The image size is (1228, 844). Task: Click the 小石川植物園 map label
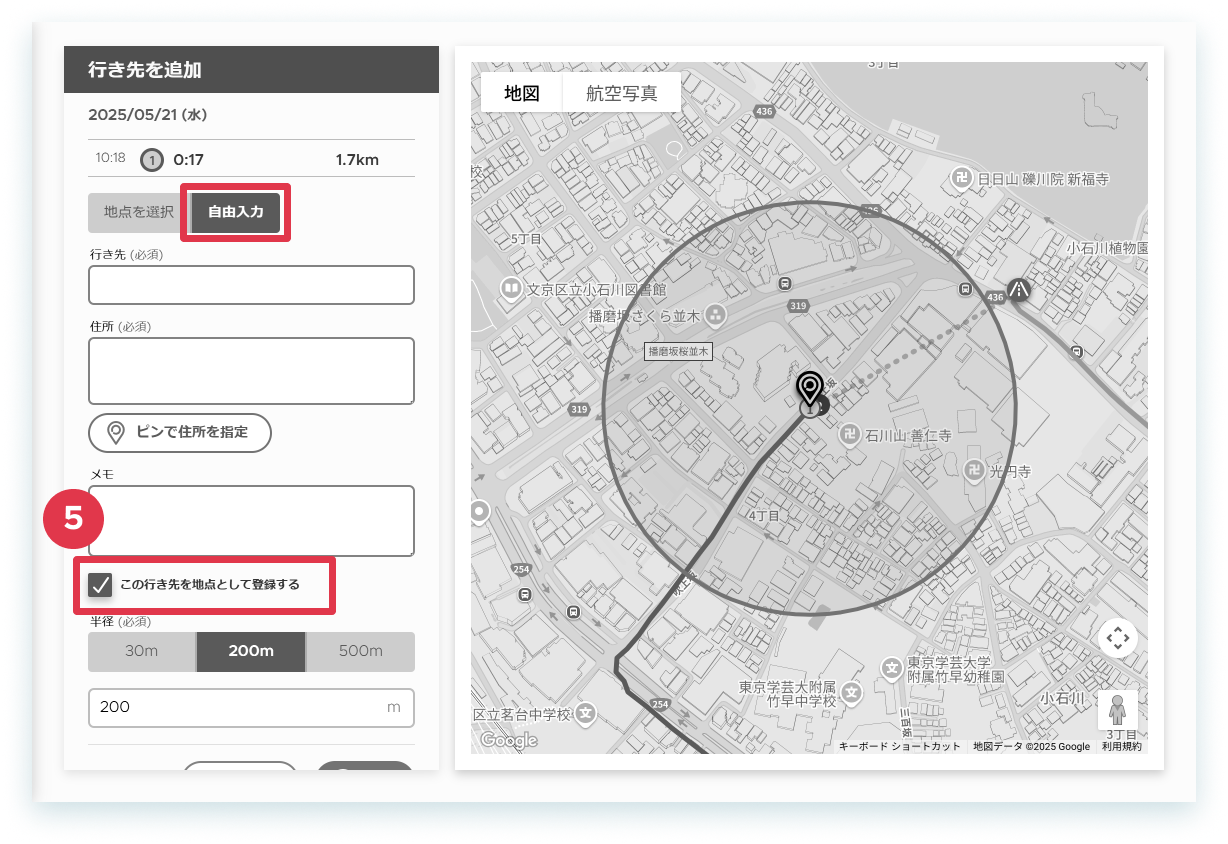pos(1106,248)
